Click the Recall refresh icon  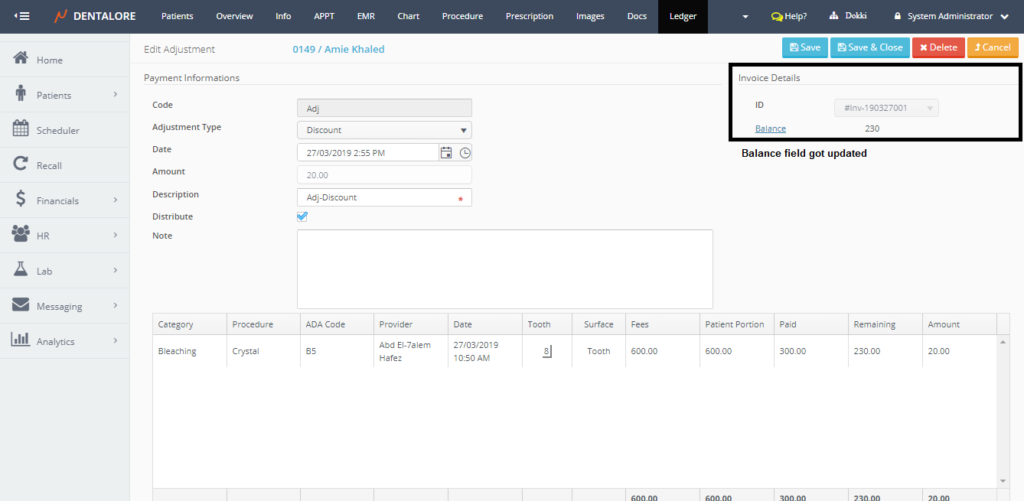[x=20, y=164]
